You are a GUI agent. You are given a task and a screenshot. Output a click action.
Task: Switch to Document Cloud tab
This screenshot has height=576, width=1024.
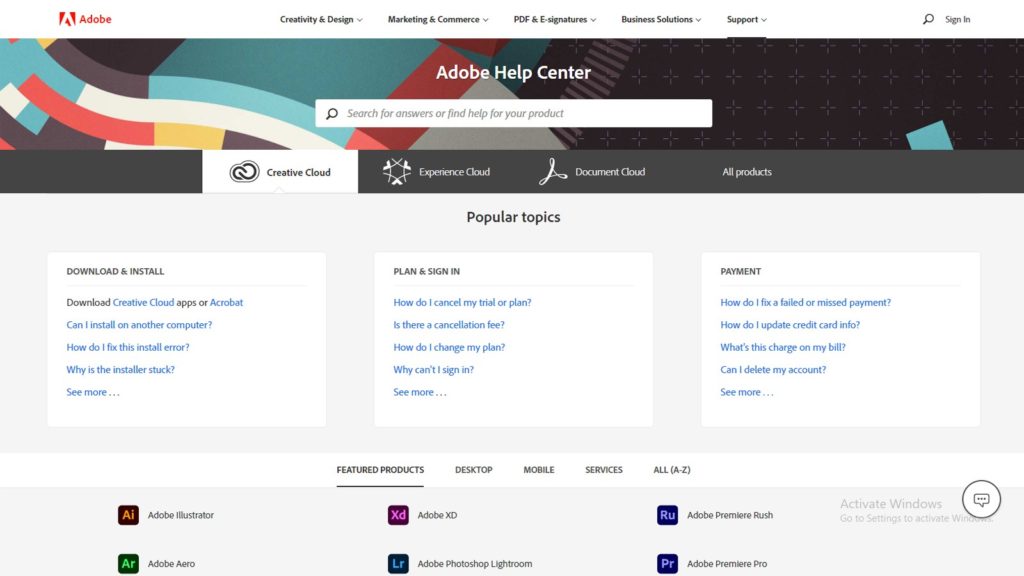click(x=592, y=172)
